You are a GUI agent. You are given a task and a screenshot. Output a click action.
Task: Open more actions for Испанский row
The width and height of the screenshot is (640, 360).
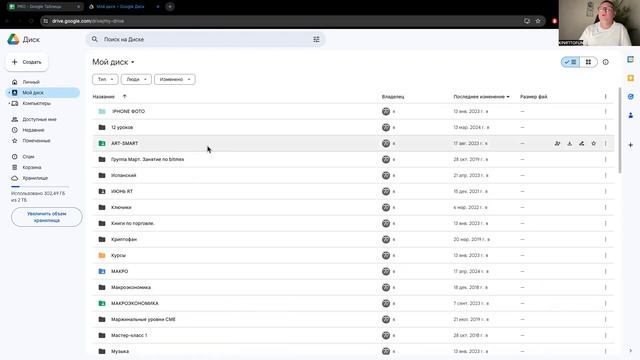[606, 175]
